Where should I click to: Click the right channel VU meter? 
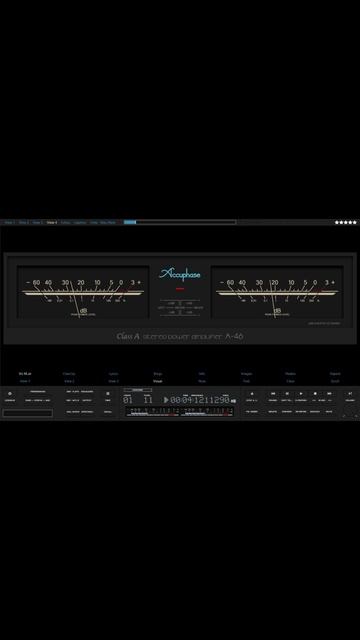tap(277, 292)
